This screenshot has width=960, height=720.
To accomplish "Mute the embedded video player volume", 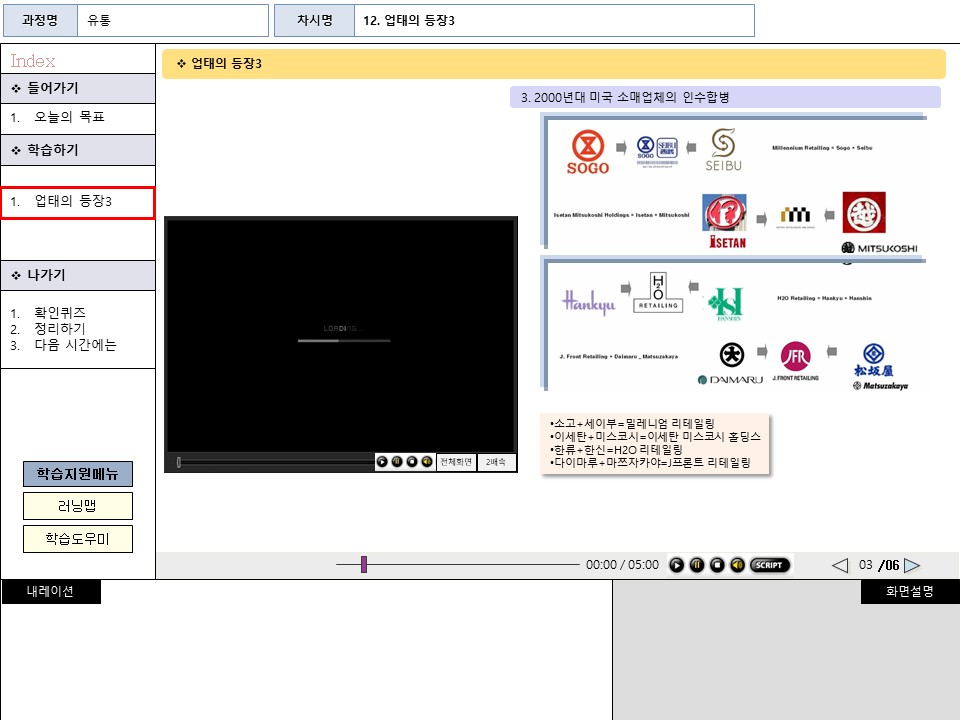I will point(427,462).
